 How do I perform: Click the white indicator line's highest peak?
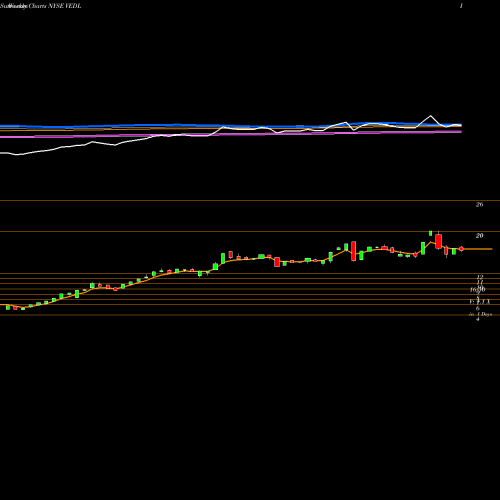click(430, 116)
